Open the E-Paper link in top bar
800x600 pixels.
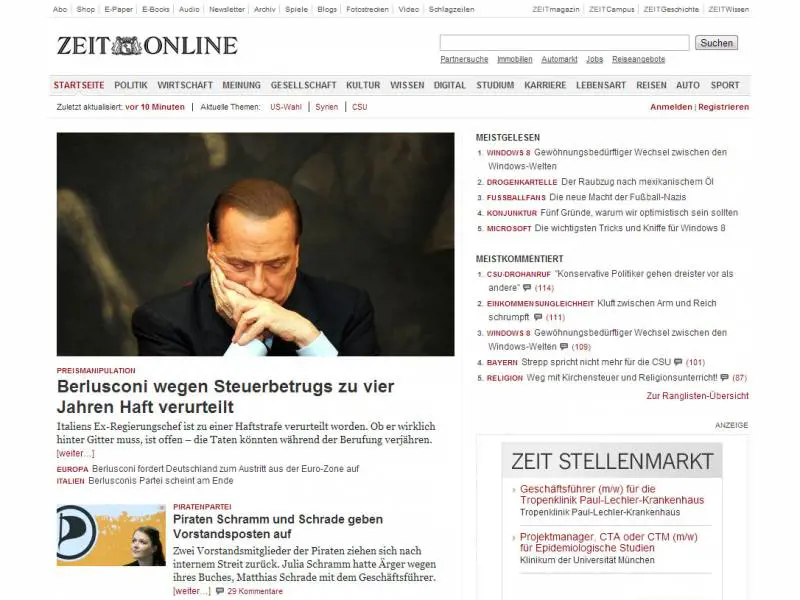[x=118, y=9]
